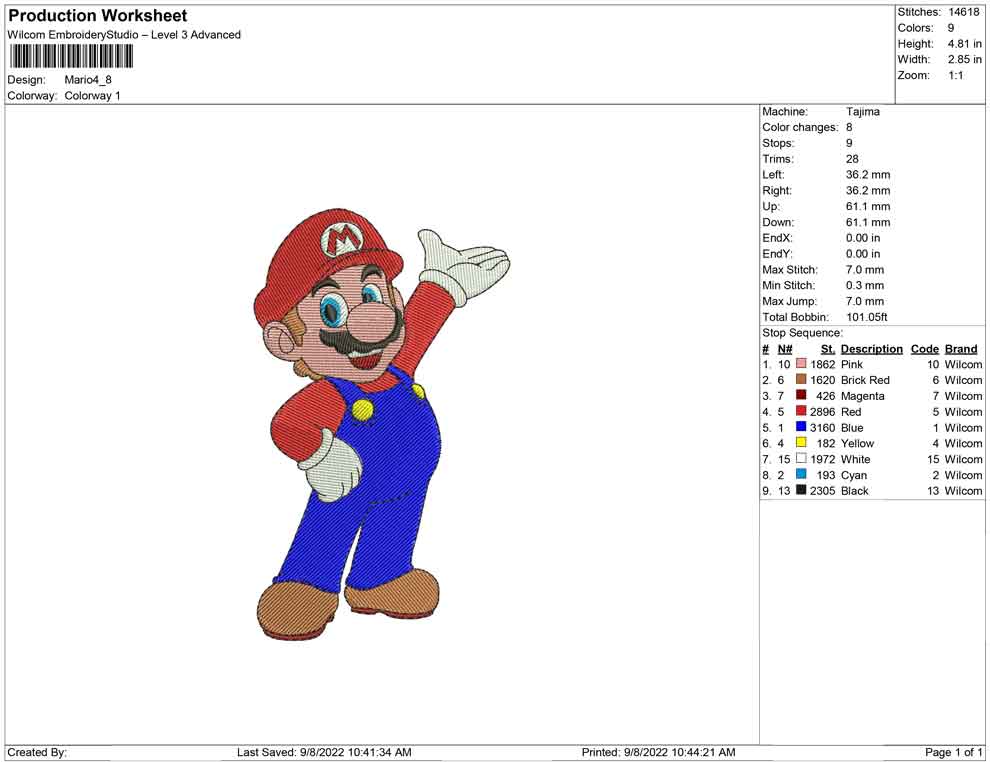Viewport: 990px width, 762px height.
Task: Click the Magenta thread swatch
Action: pyautogui.click(x=801, y=396)
